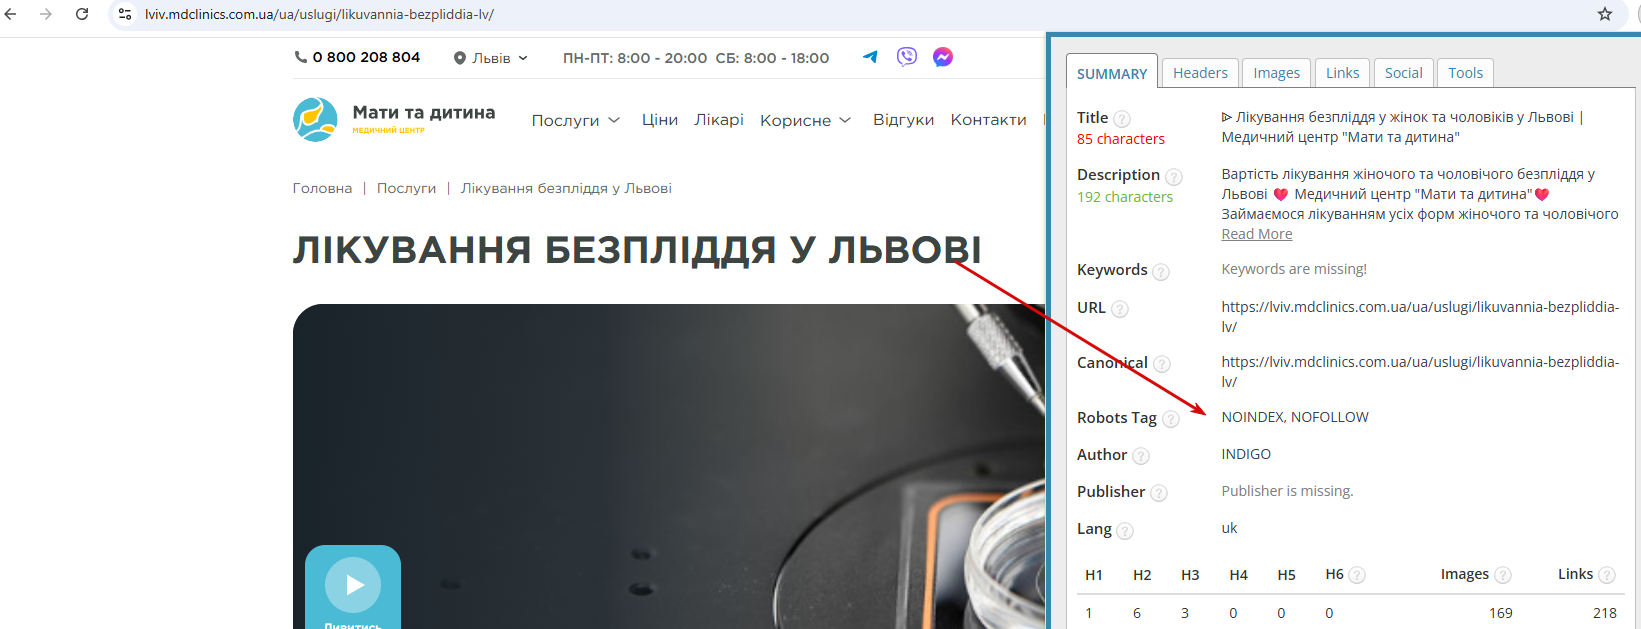
Task: Play the video with play button
Action: pos(353,585)
